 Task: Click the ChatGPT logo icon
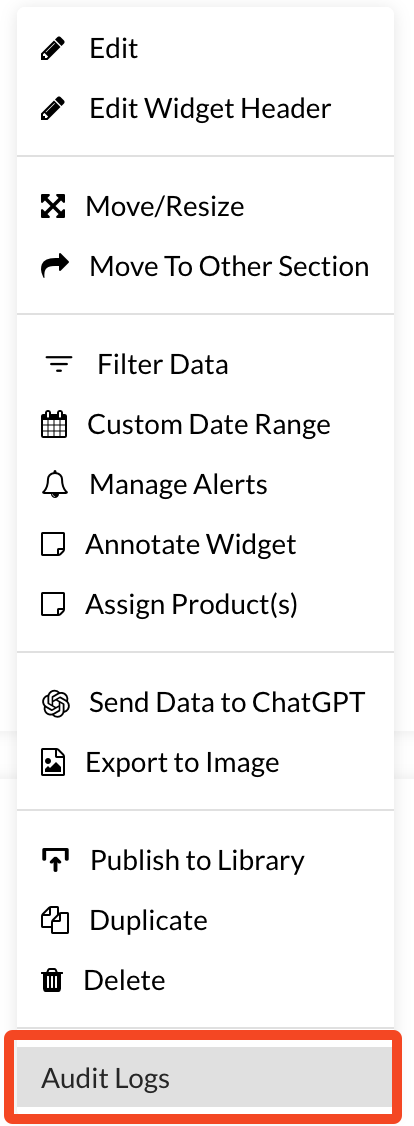pyautogui.click(x=55, y=702)
